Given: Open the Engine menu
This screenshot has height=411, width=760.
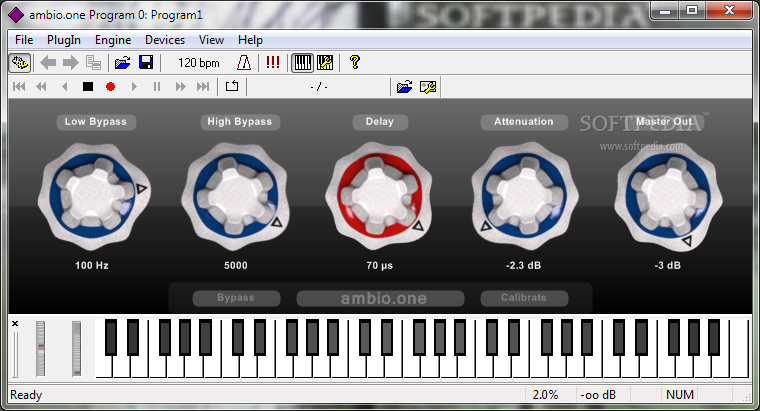Looking at the screenshot, I should coord(113,40).
